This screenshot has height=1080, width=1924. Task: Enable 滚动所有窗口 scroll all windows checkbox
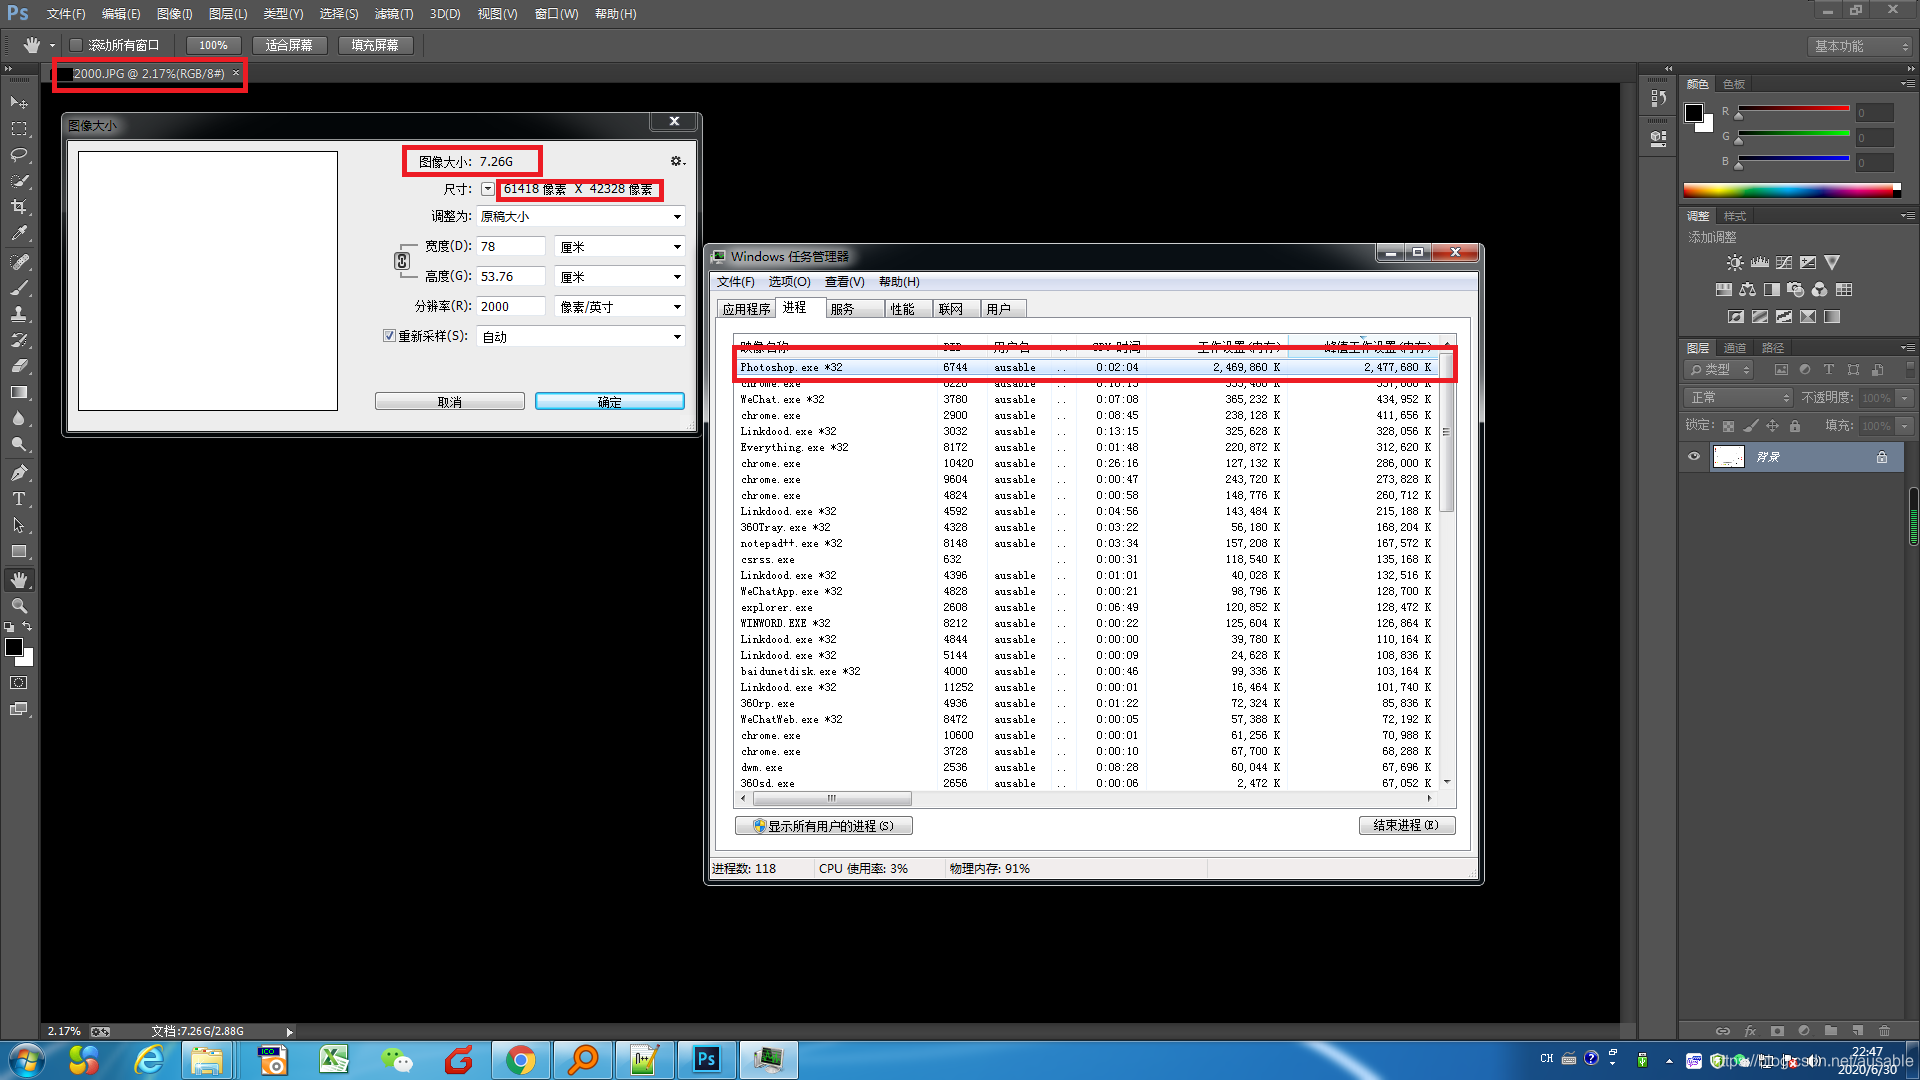(76, 45)
